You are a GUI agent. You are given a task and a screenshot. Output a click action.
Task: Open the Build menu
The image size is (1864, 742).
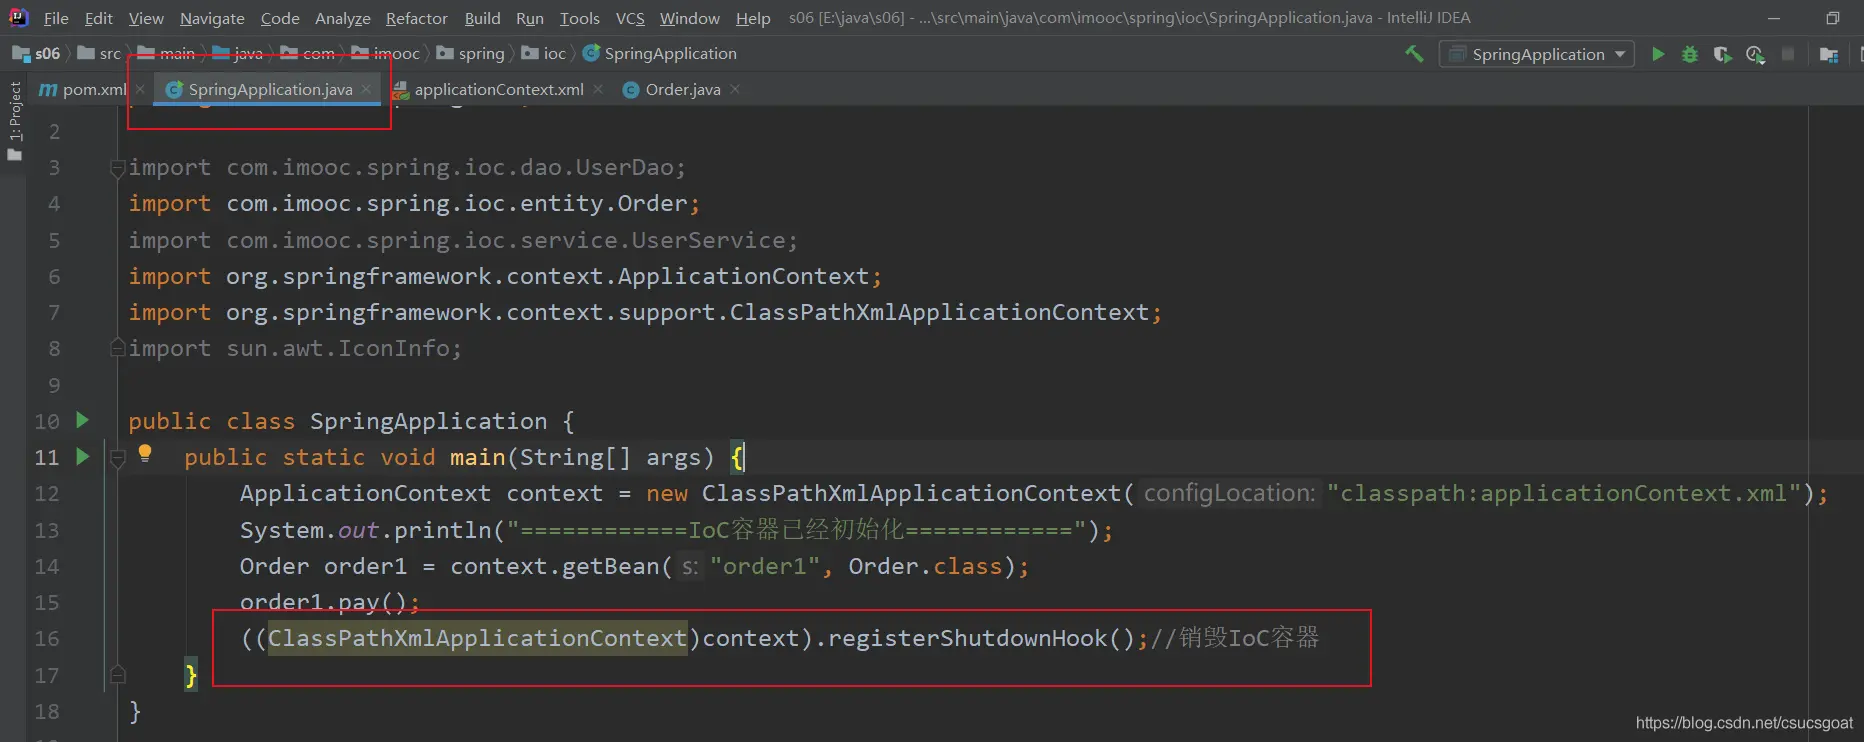pos(482,18)
